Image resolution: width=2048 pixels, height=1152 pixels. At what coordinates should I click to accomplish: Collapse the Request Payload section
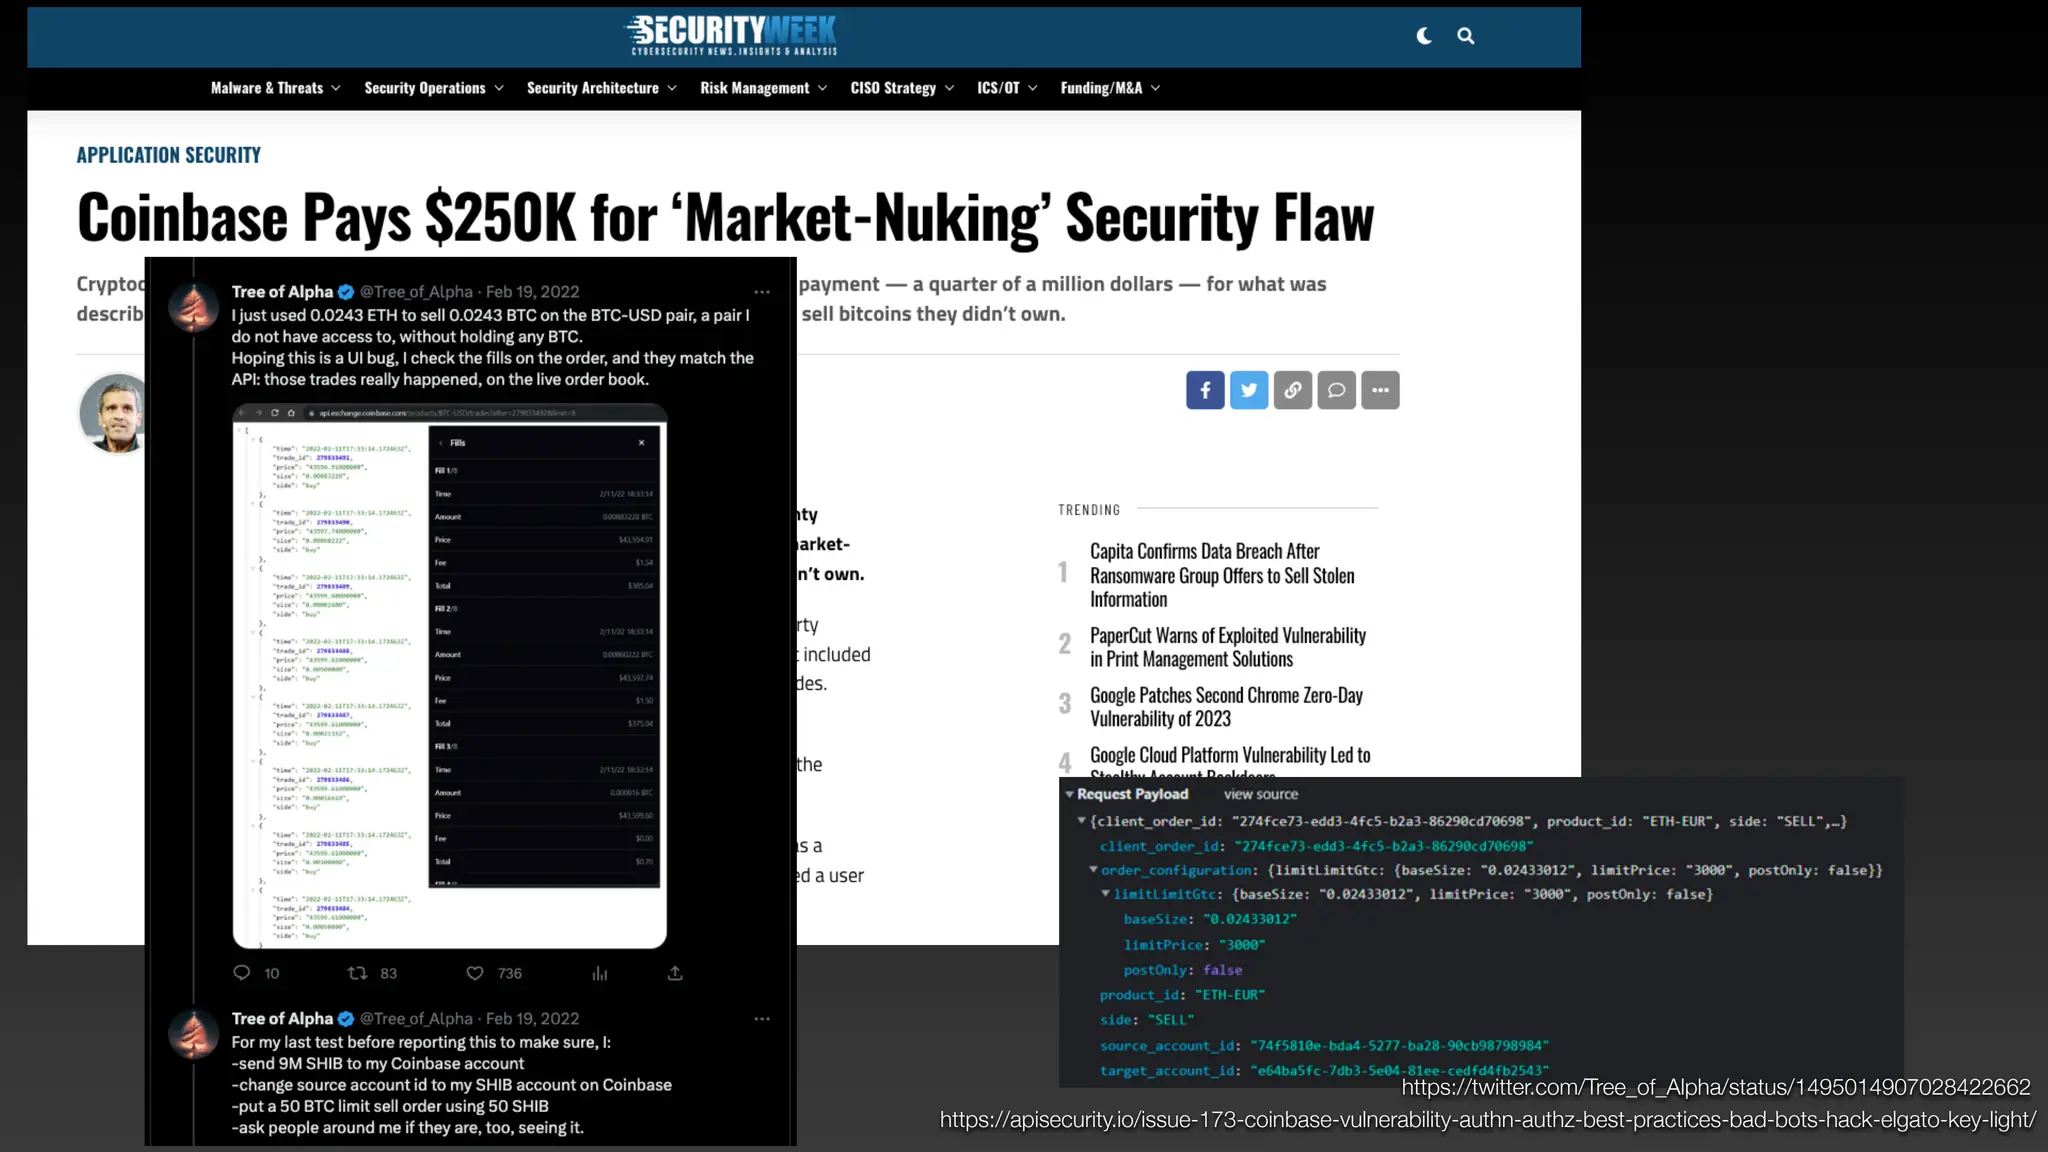(x=1070, y=794)
